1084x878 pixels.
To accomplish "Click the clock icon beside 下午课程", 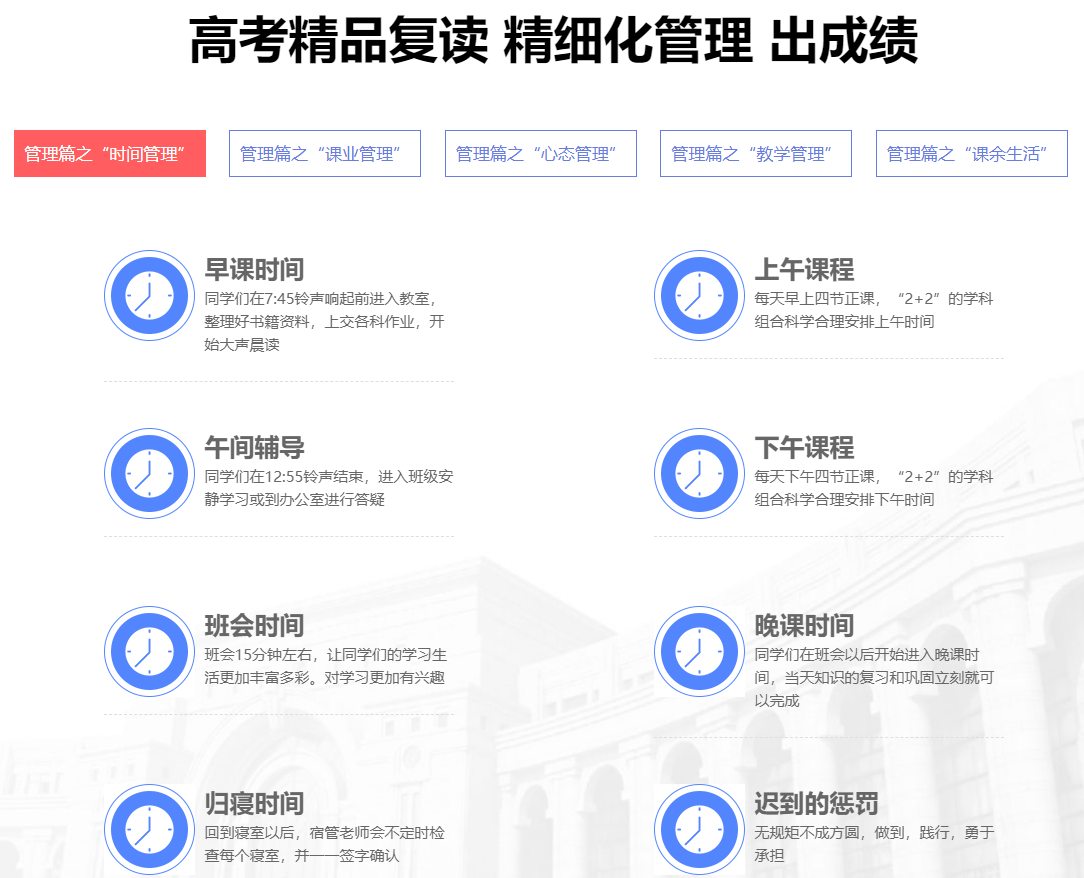I will 699,474.
